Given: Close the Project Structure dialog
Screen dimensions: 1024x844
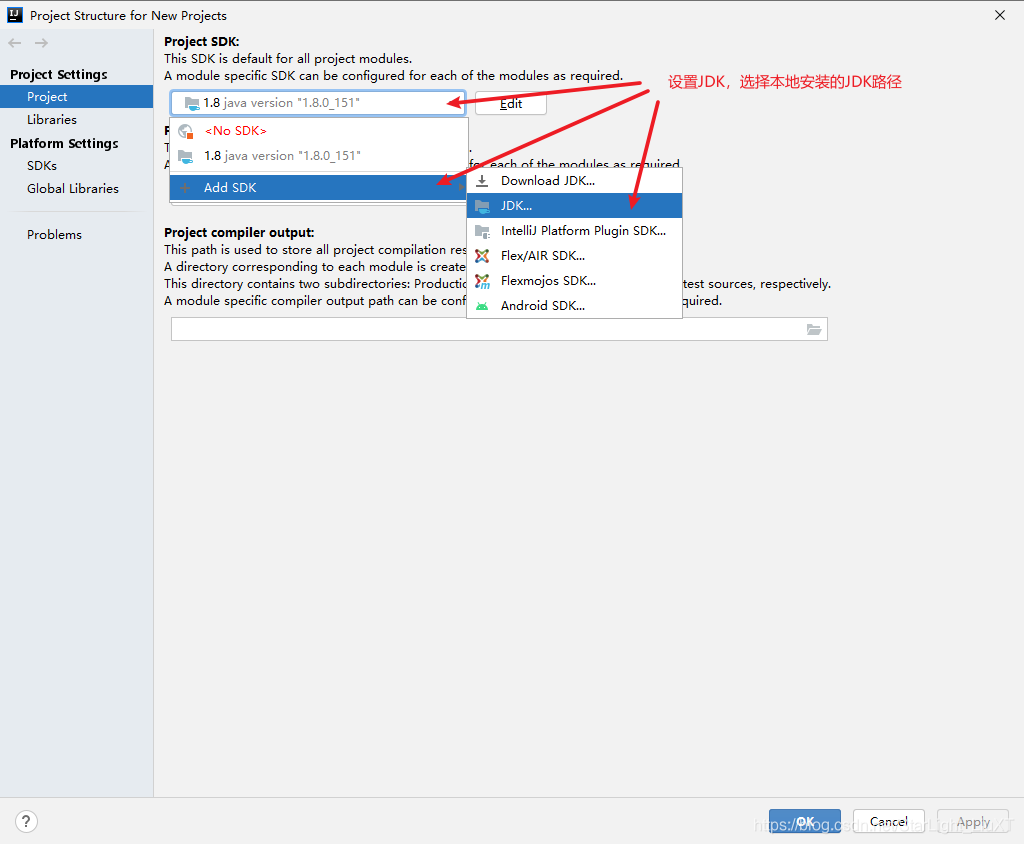Looking at the screenshot, I should 1000,15.
